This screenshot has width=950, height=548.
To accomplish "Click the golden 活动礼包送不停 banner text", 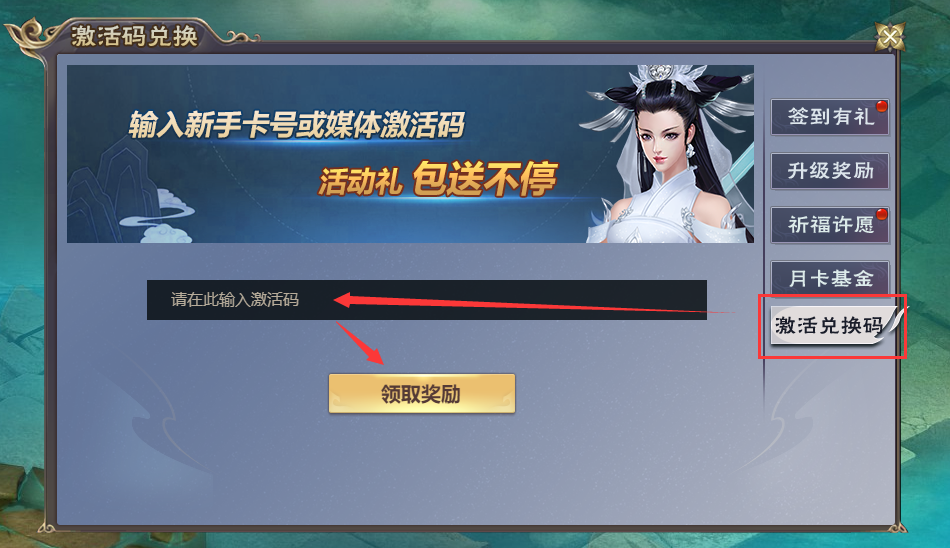I will point(437,179).
